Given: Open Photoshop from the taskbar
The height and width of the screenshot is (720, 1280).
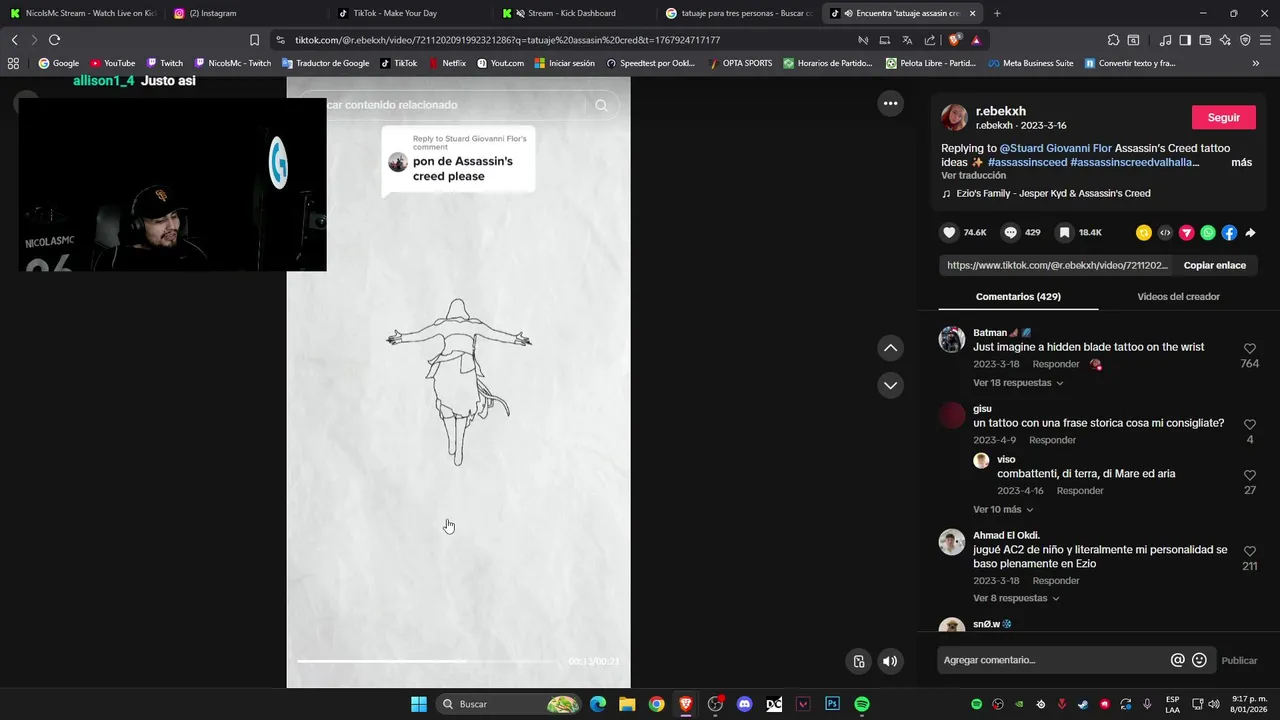Looking at the screenshot, I should [x=832, y=704].
